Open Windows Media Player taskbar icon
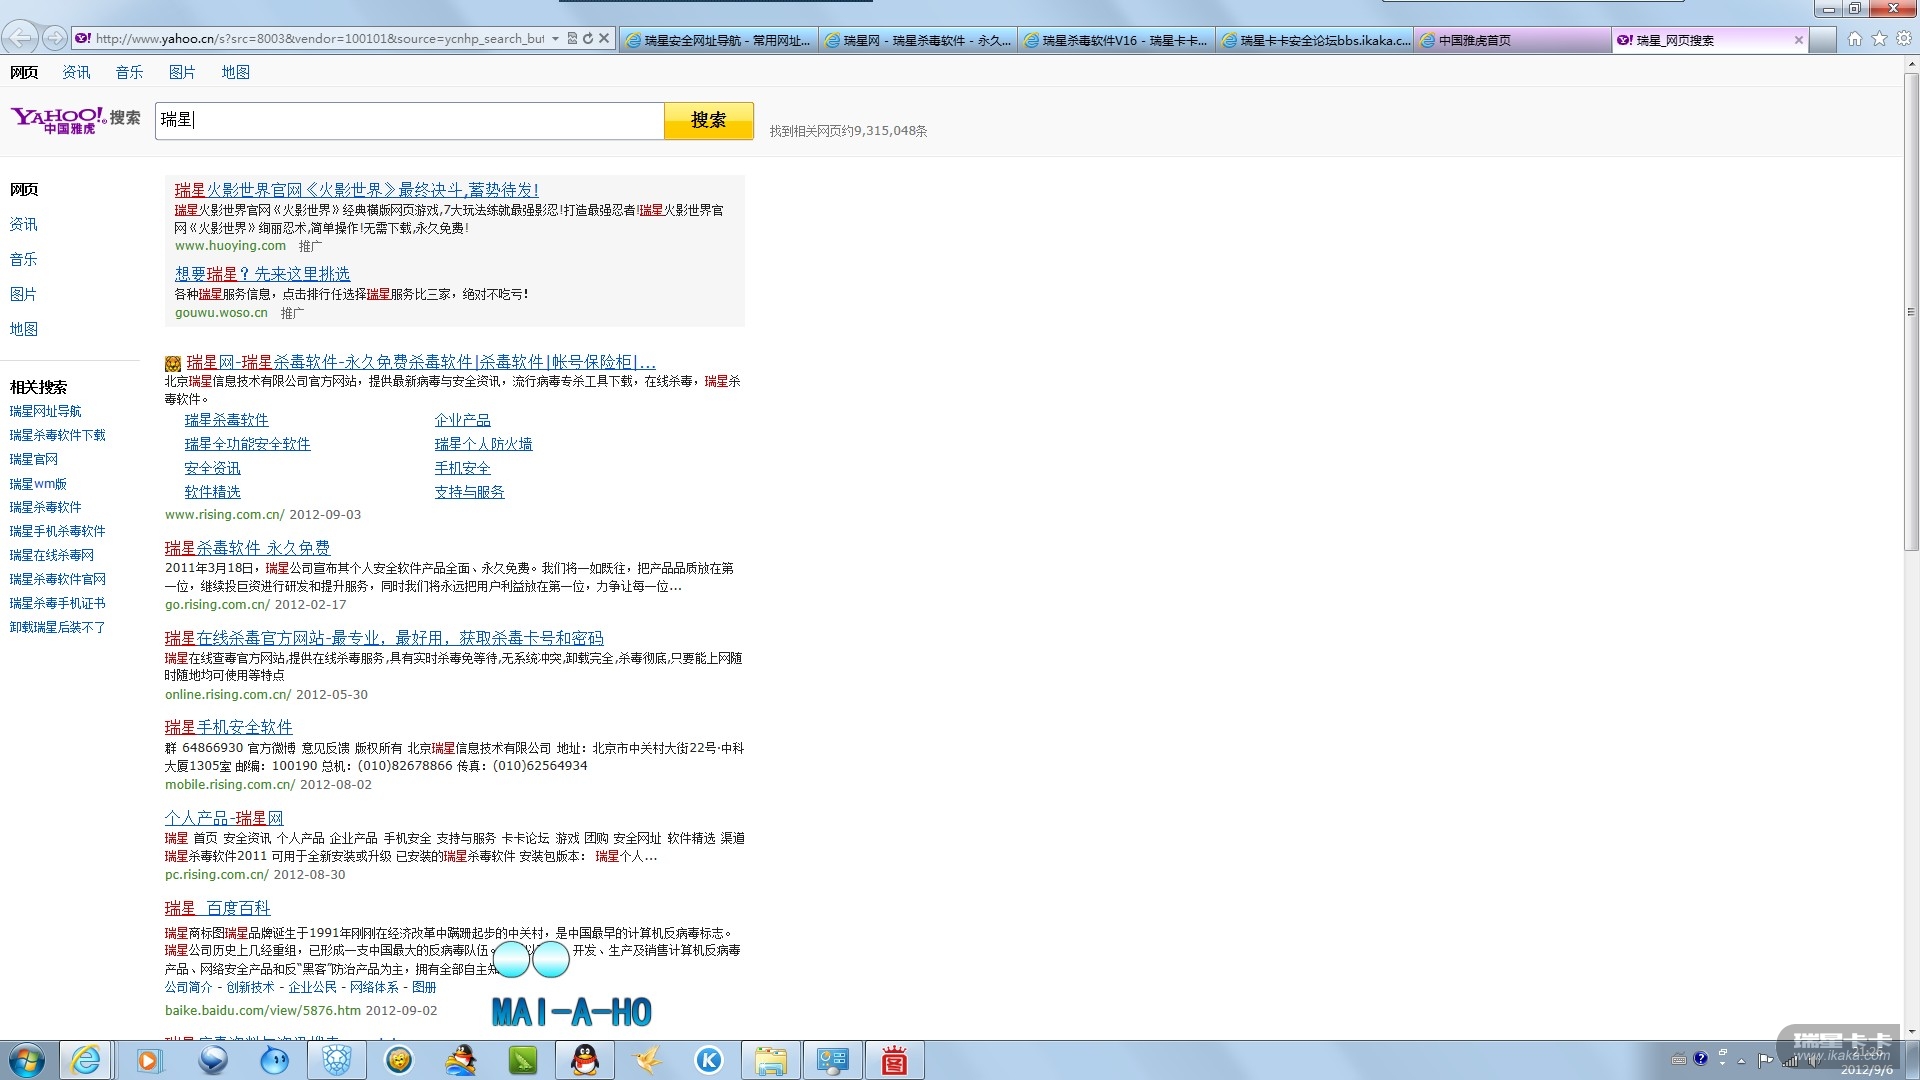The image size is (1920, 1080). pyautogui.click(x=149, y=1060)
